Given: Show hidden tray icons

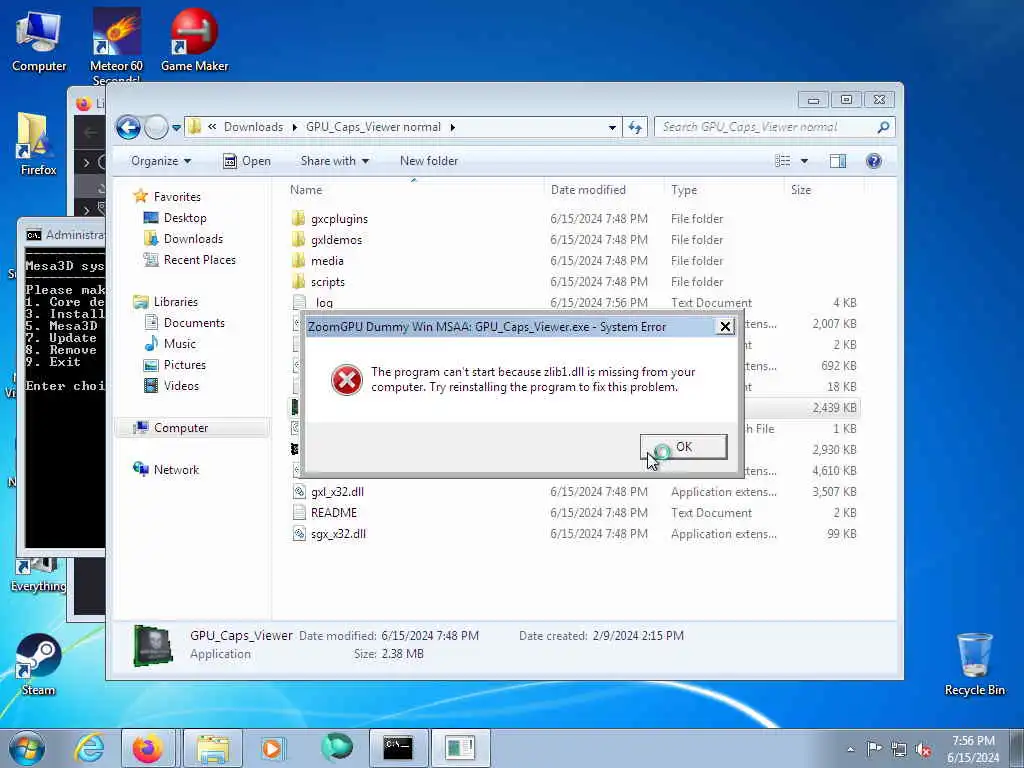Looking at the screenshot, I should pyautogui.click(x=850, y=749).
